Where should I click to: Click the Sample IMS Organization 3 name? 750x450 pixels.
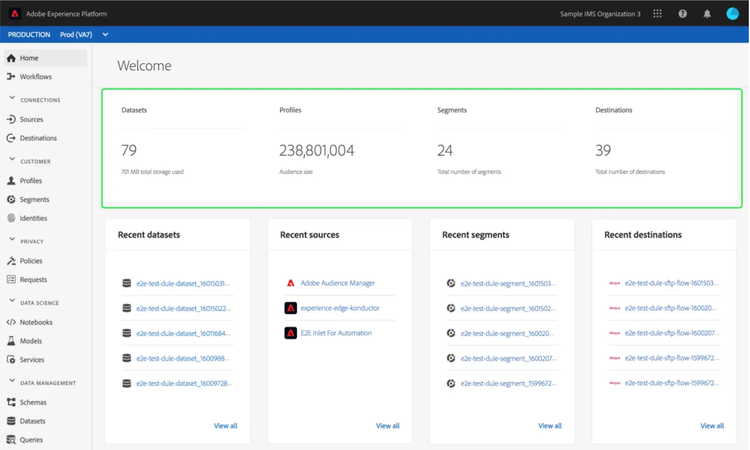click(x=600, y=14)
